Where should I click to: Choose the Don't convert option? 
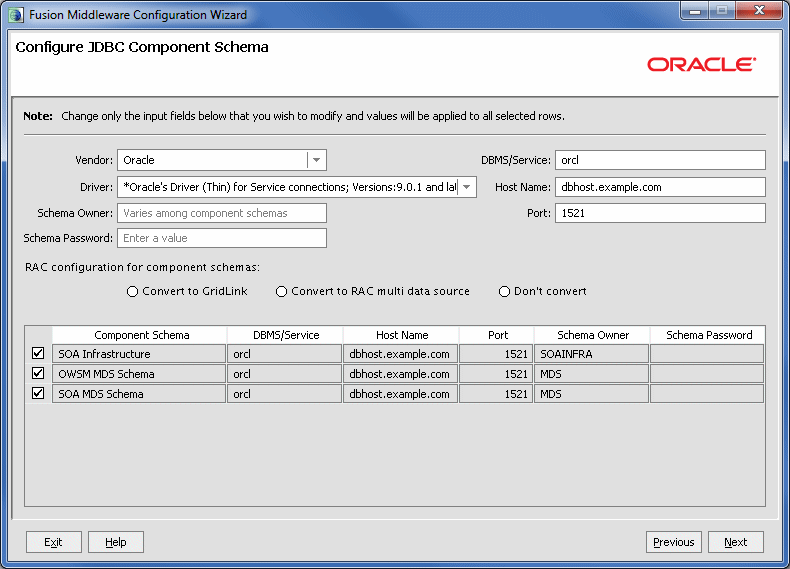pyautogui.click(x=504, y=291)
